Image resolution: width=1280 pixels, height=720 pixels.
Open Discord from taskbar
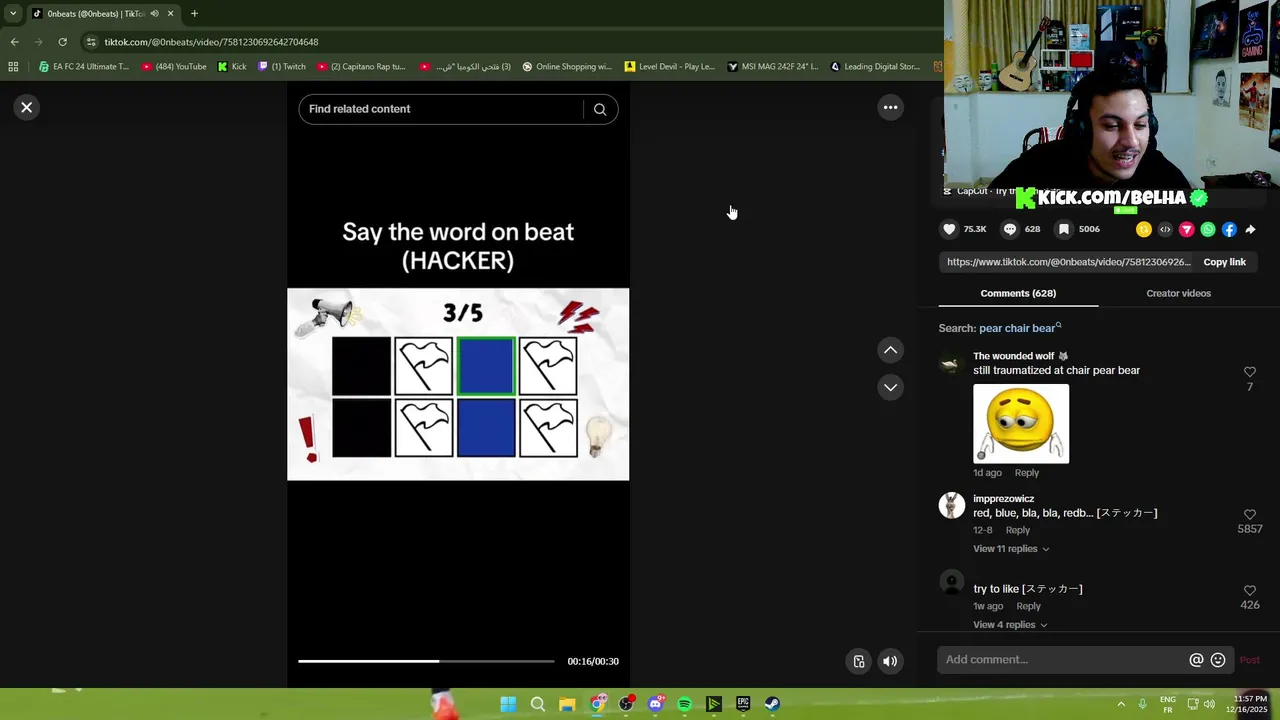(655, 704)
